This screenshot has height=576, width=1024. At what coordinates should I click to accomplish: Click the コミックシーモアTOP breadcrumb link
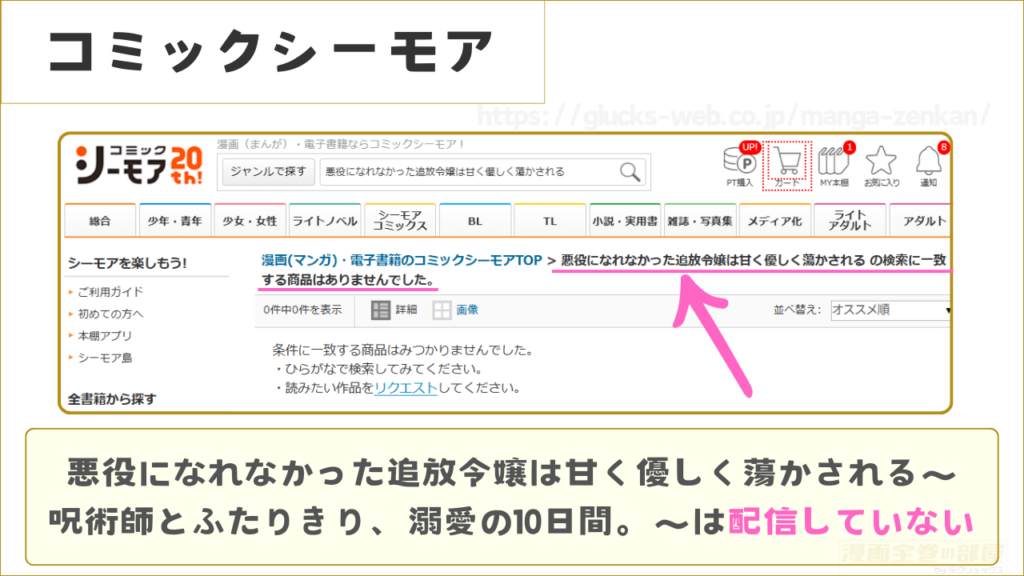(402, 260)
